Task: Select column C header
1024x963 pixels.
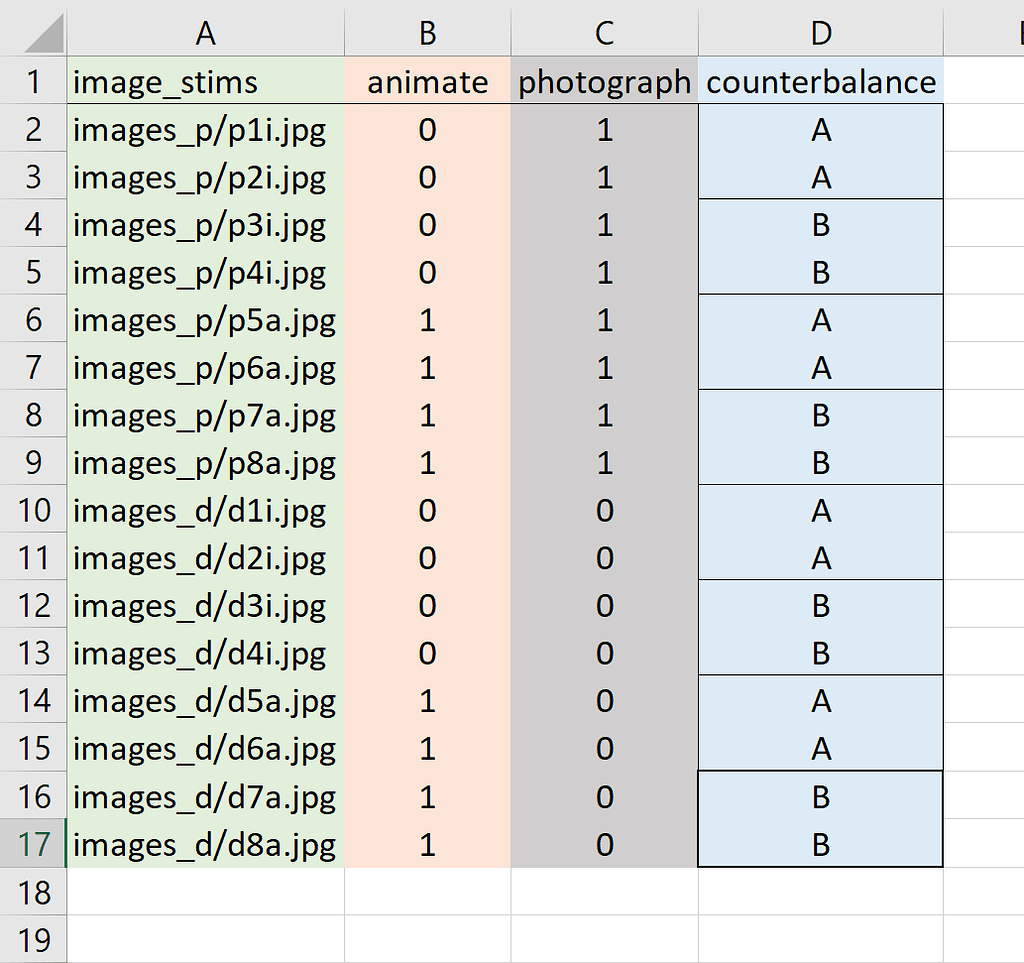Action: coord(604,32)
